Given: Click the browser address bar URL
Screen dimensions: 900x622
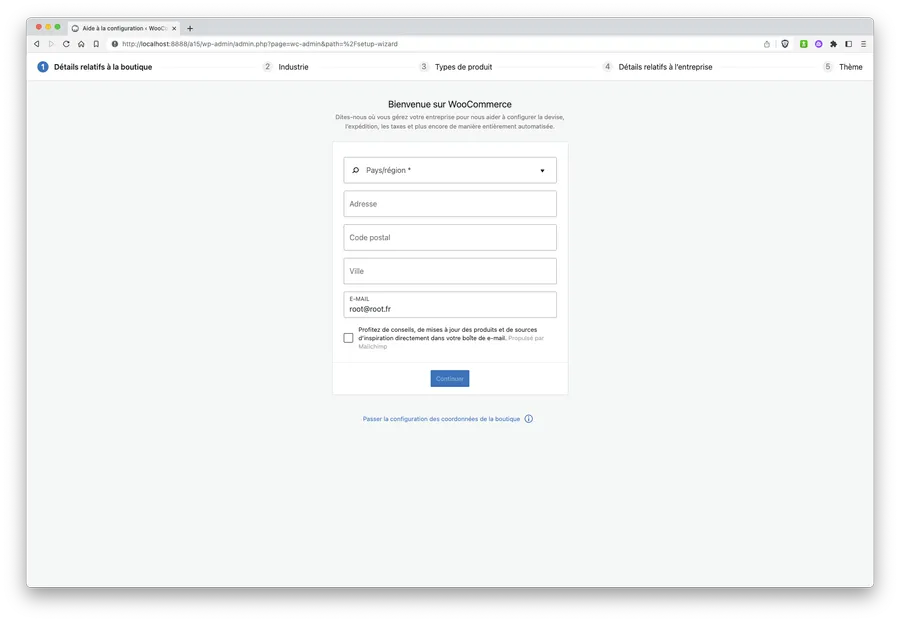Looking at the screenshot, I should [x=259, y=44].
